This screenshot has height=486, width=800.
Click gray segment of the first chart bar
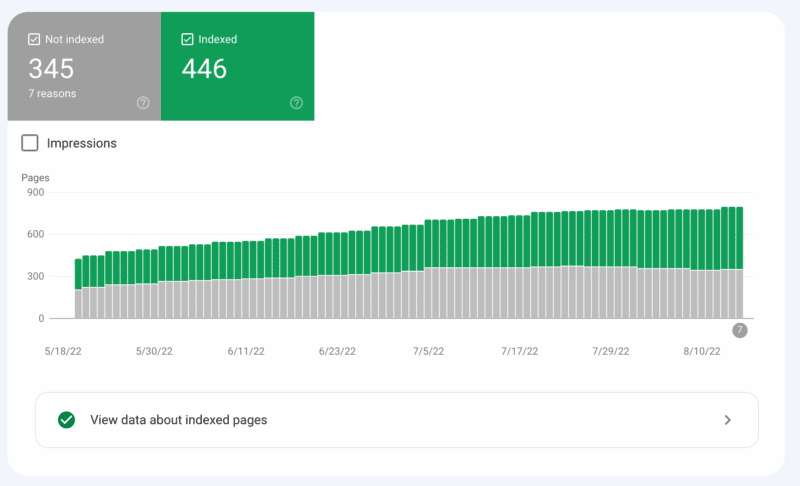[x=78, y=304]
